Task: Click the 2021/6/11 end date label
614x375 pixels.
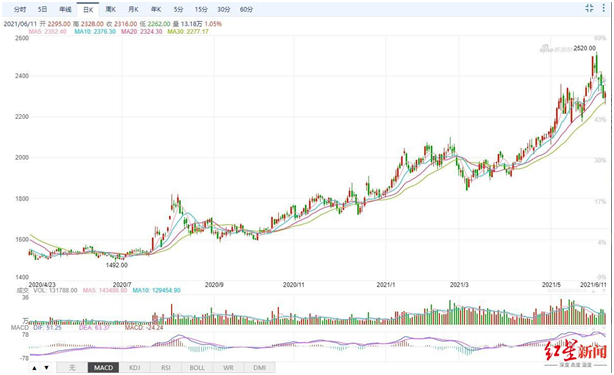Action: (x=593, y=285)
